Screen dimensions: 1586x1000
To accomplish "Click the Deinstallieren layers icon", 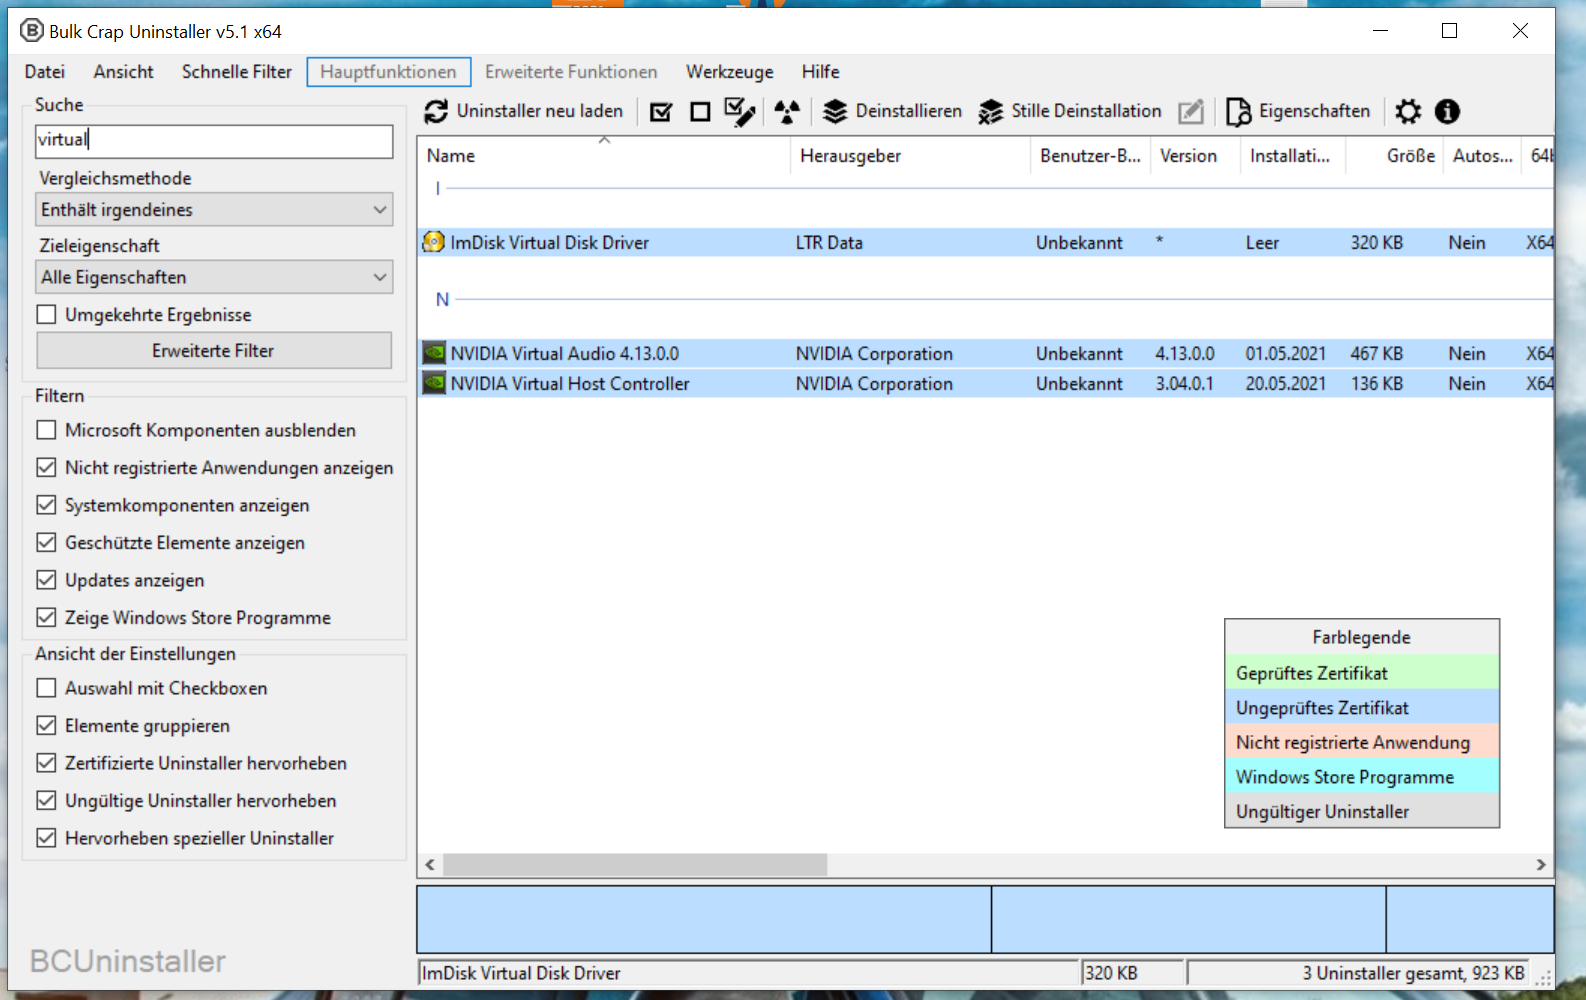I will pyautogui.click(x=835, y=111).
